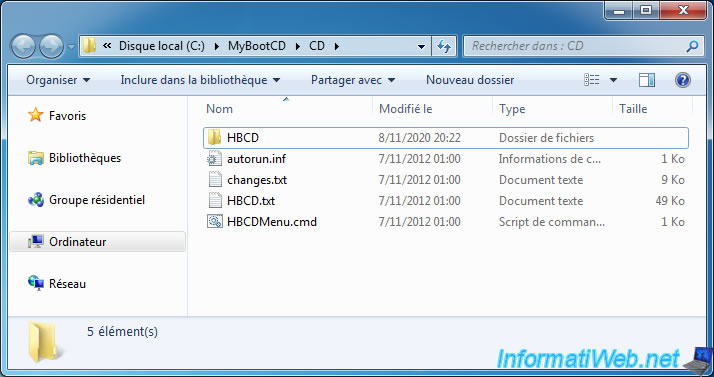The width and height of the screenshot is (714, 377).
Task: Click Informations de c... type cell
Action: (550, 159)
